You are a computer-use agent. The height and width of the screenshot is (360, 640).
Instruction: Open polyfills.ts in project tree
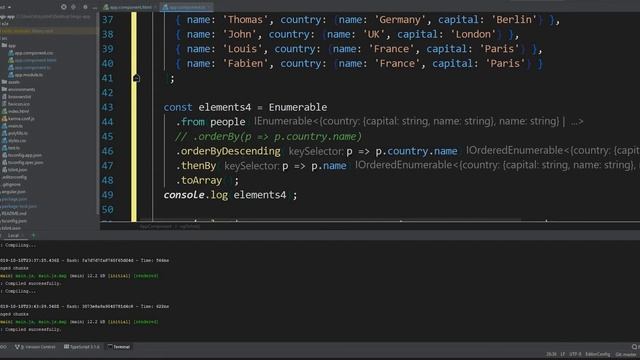pos(15,133)
